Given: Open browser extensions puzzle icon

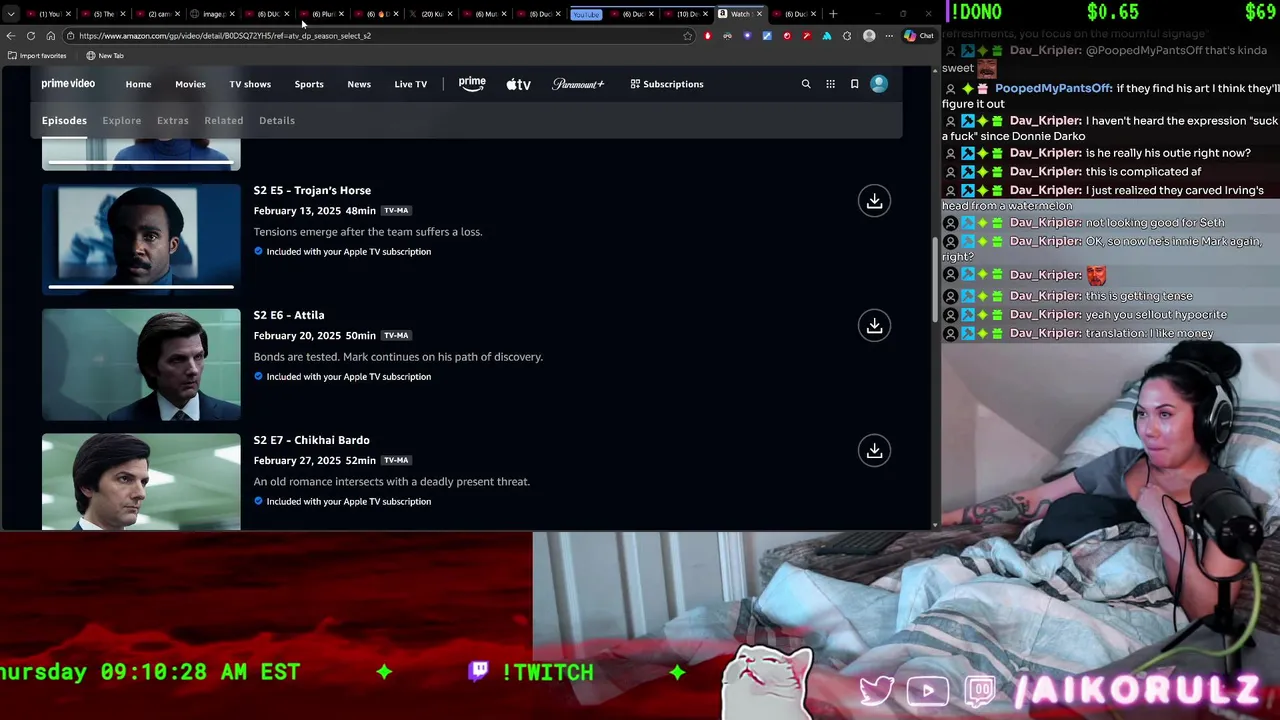Looking at the screenshot, I should [x=847, y=36].
